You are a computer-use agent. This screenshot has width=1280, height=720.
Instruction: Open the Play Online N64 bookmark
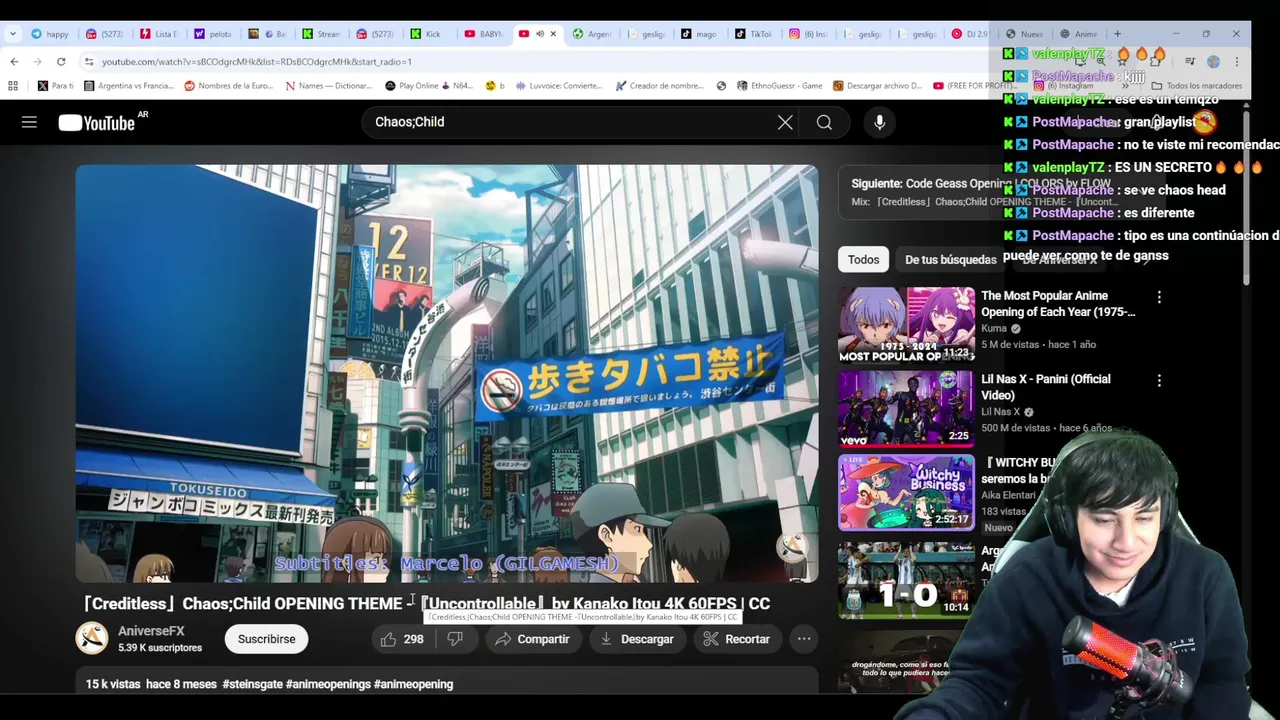[430, 86]
